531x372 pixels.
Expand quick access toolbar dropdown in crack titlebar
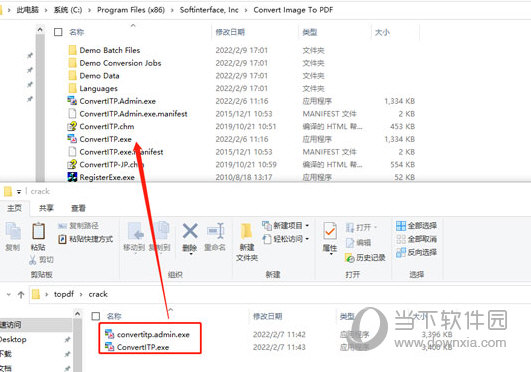click(19, 192)
